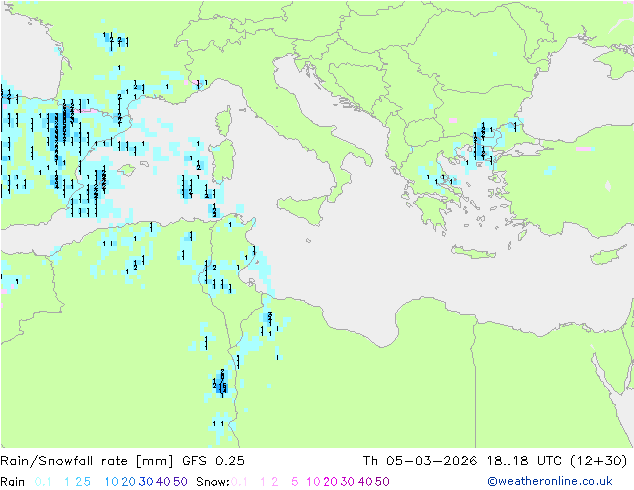Click the island of Corsica on the map
Image resolution: width=634 pixels, height=490 pixels.
pyautogui.click(x=223, y=122)
